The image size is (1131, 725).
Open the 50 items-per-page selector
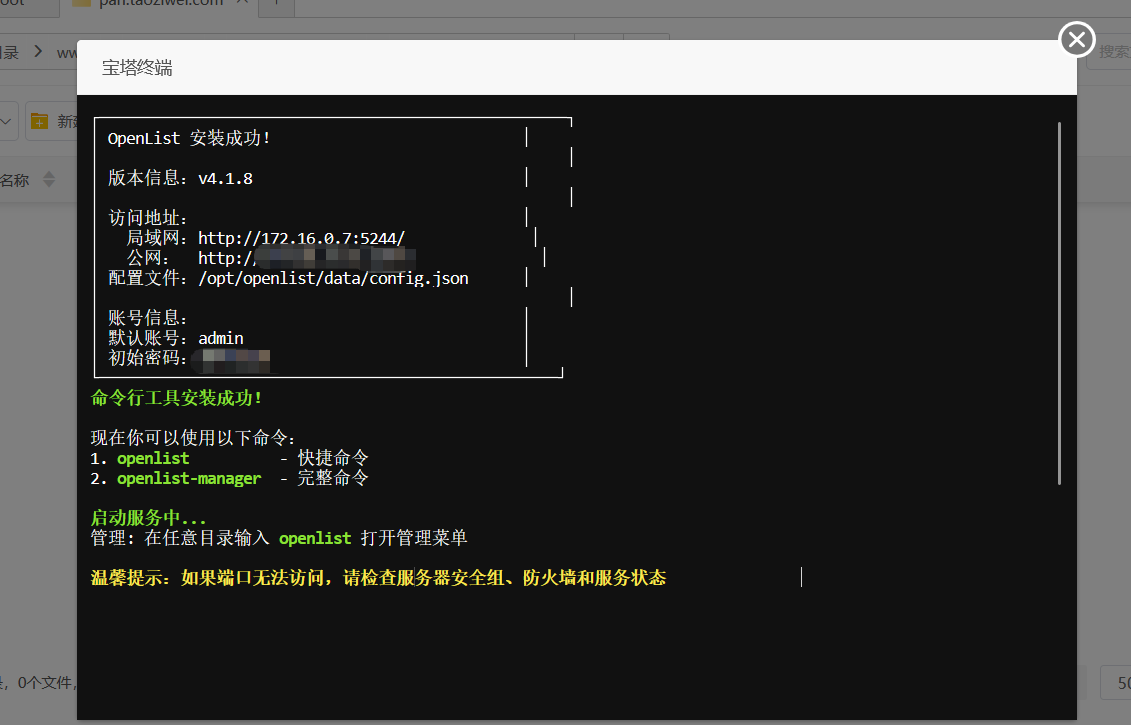(x=1122, y=683)
